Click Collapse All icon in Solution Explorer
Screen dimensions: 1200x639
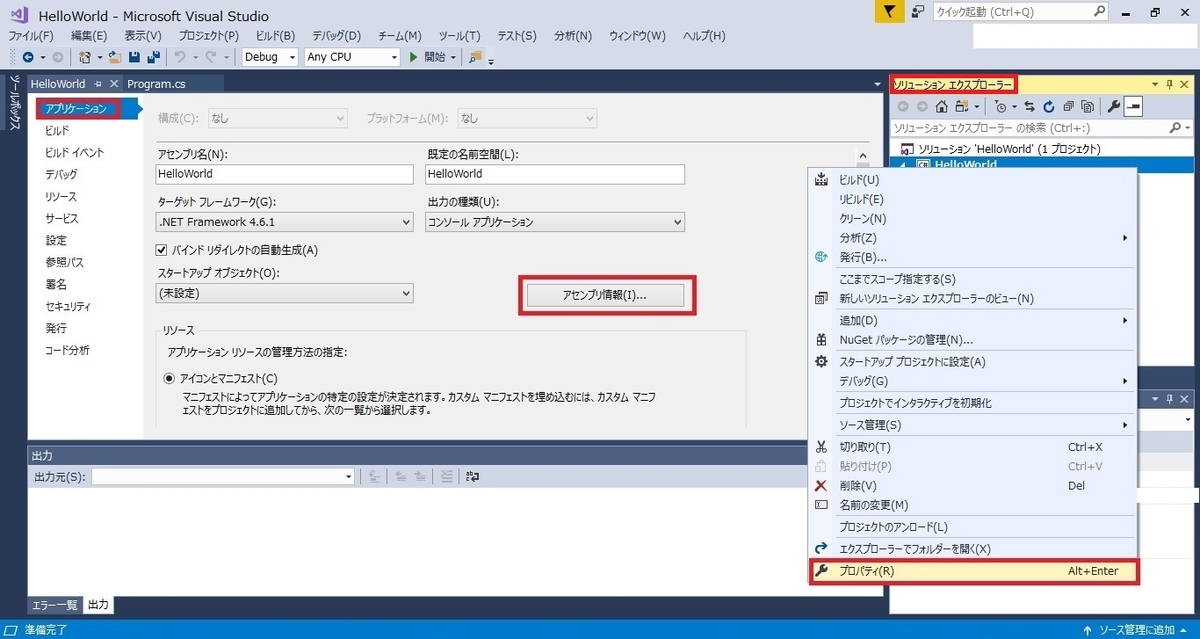coord(1068,106)
